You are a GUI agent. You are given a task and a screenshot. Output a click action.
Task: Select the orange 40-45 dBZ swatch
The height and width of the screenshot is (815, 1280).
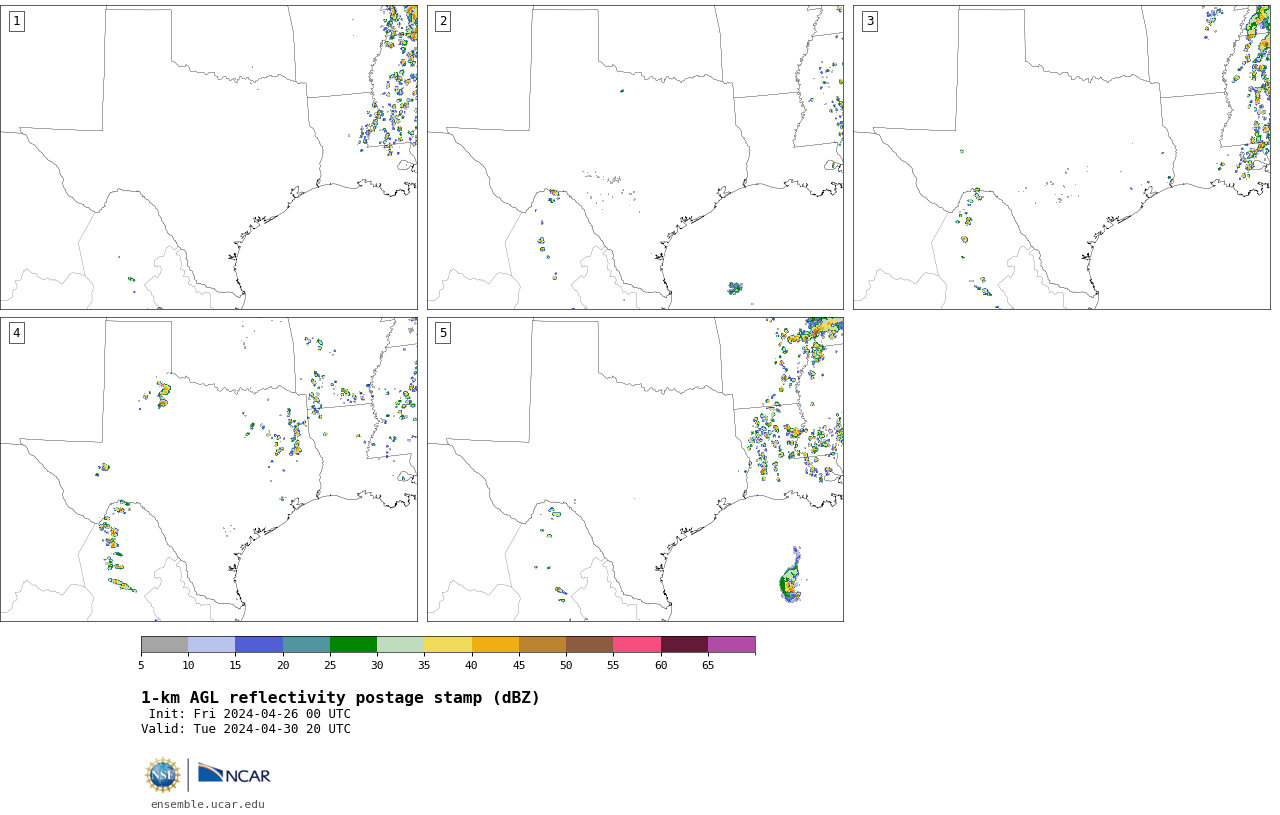(x=495, y=645)
